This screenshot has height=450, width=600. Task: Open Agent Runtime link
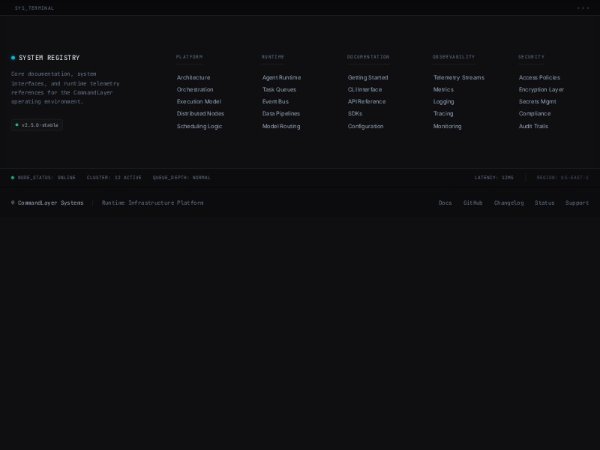coord(281,78)
